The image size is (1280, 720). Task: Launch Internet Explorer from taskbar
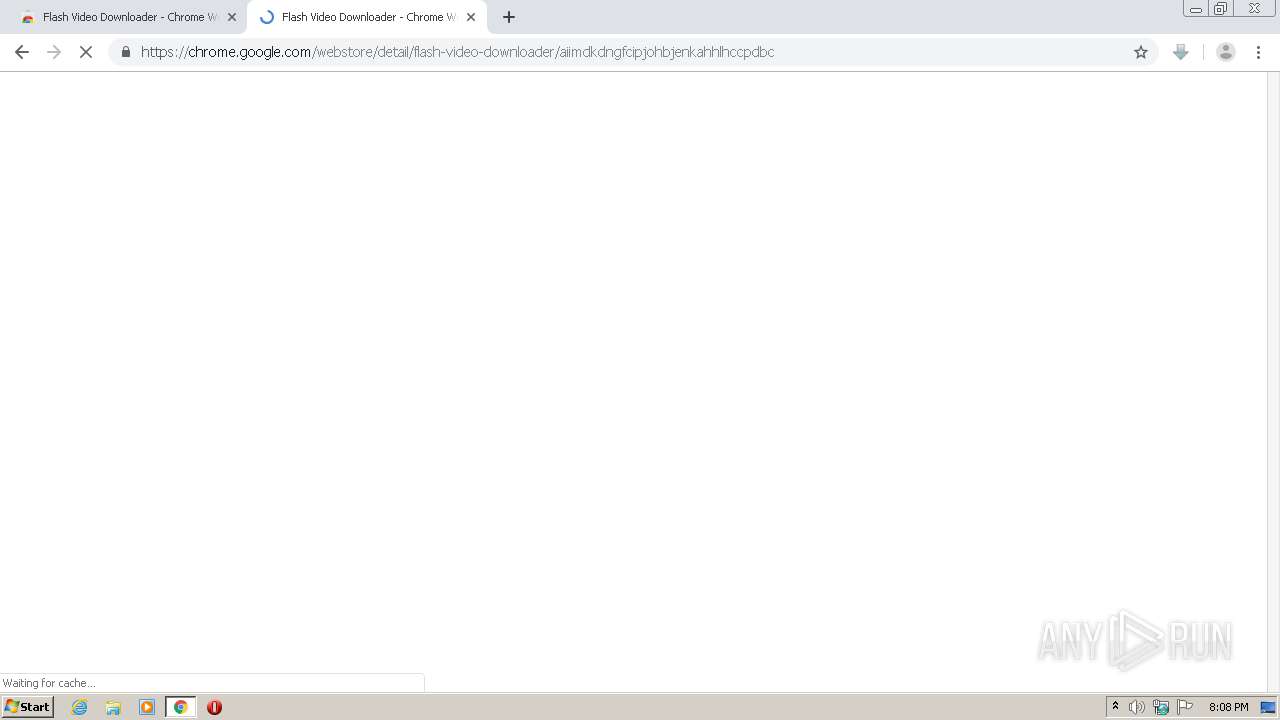coord(80,707)
